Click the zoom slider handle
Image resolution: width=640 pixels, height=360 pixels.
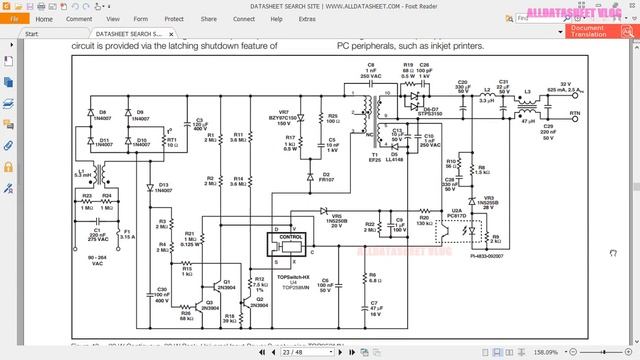tap(604, 352)
